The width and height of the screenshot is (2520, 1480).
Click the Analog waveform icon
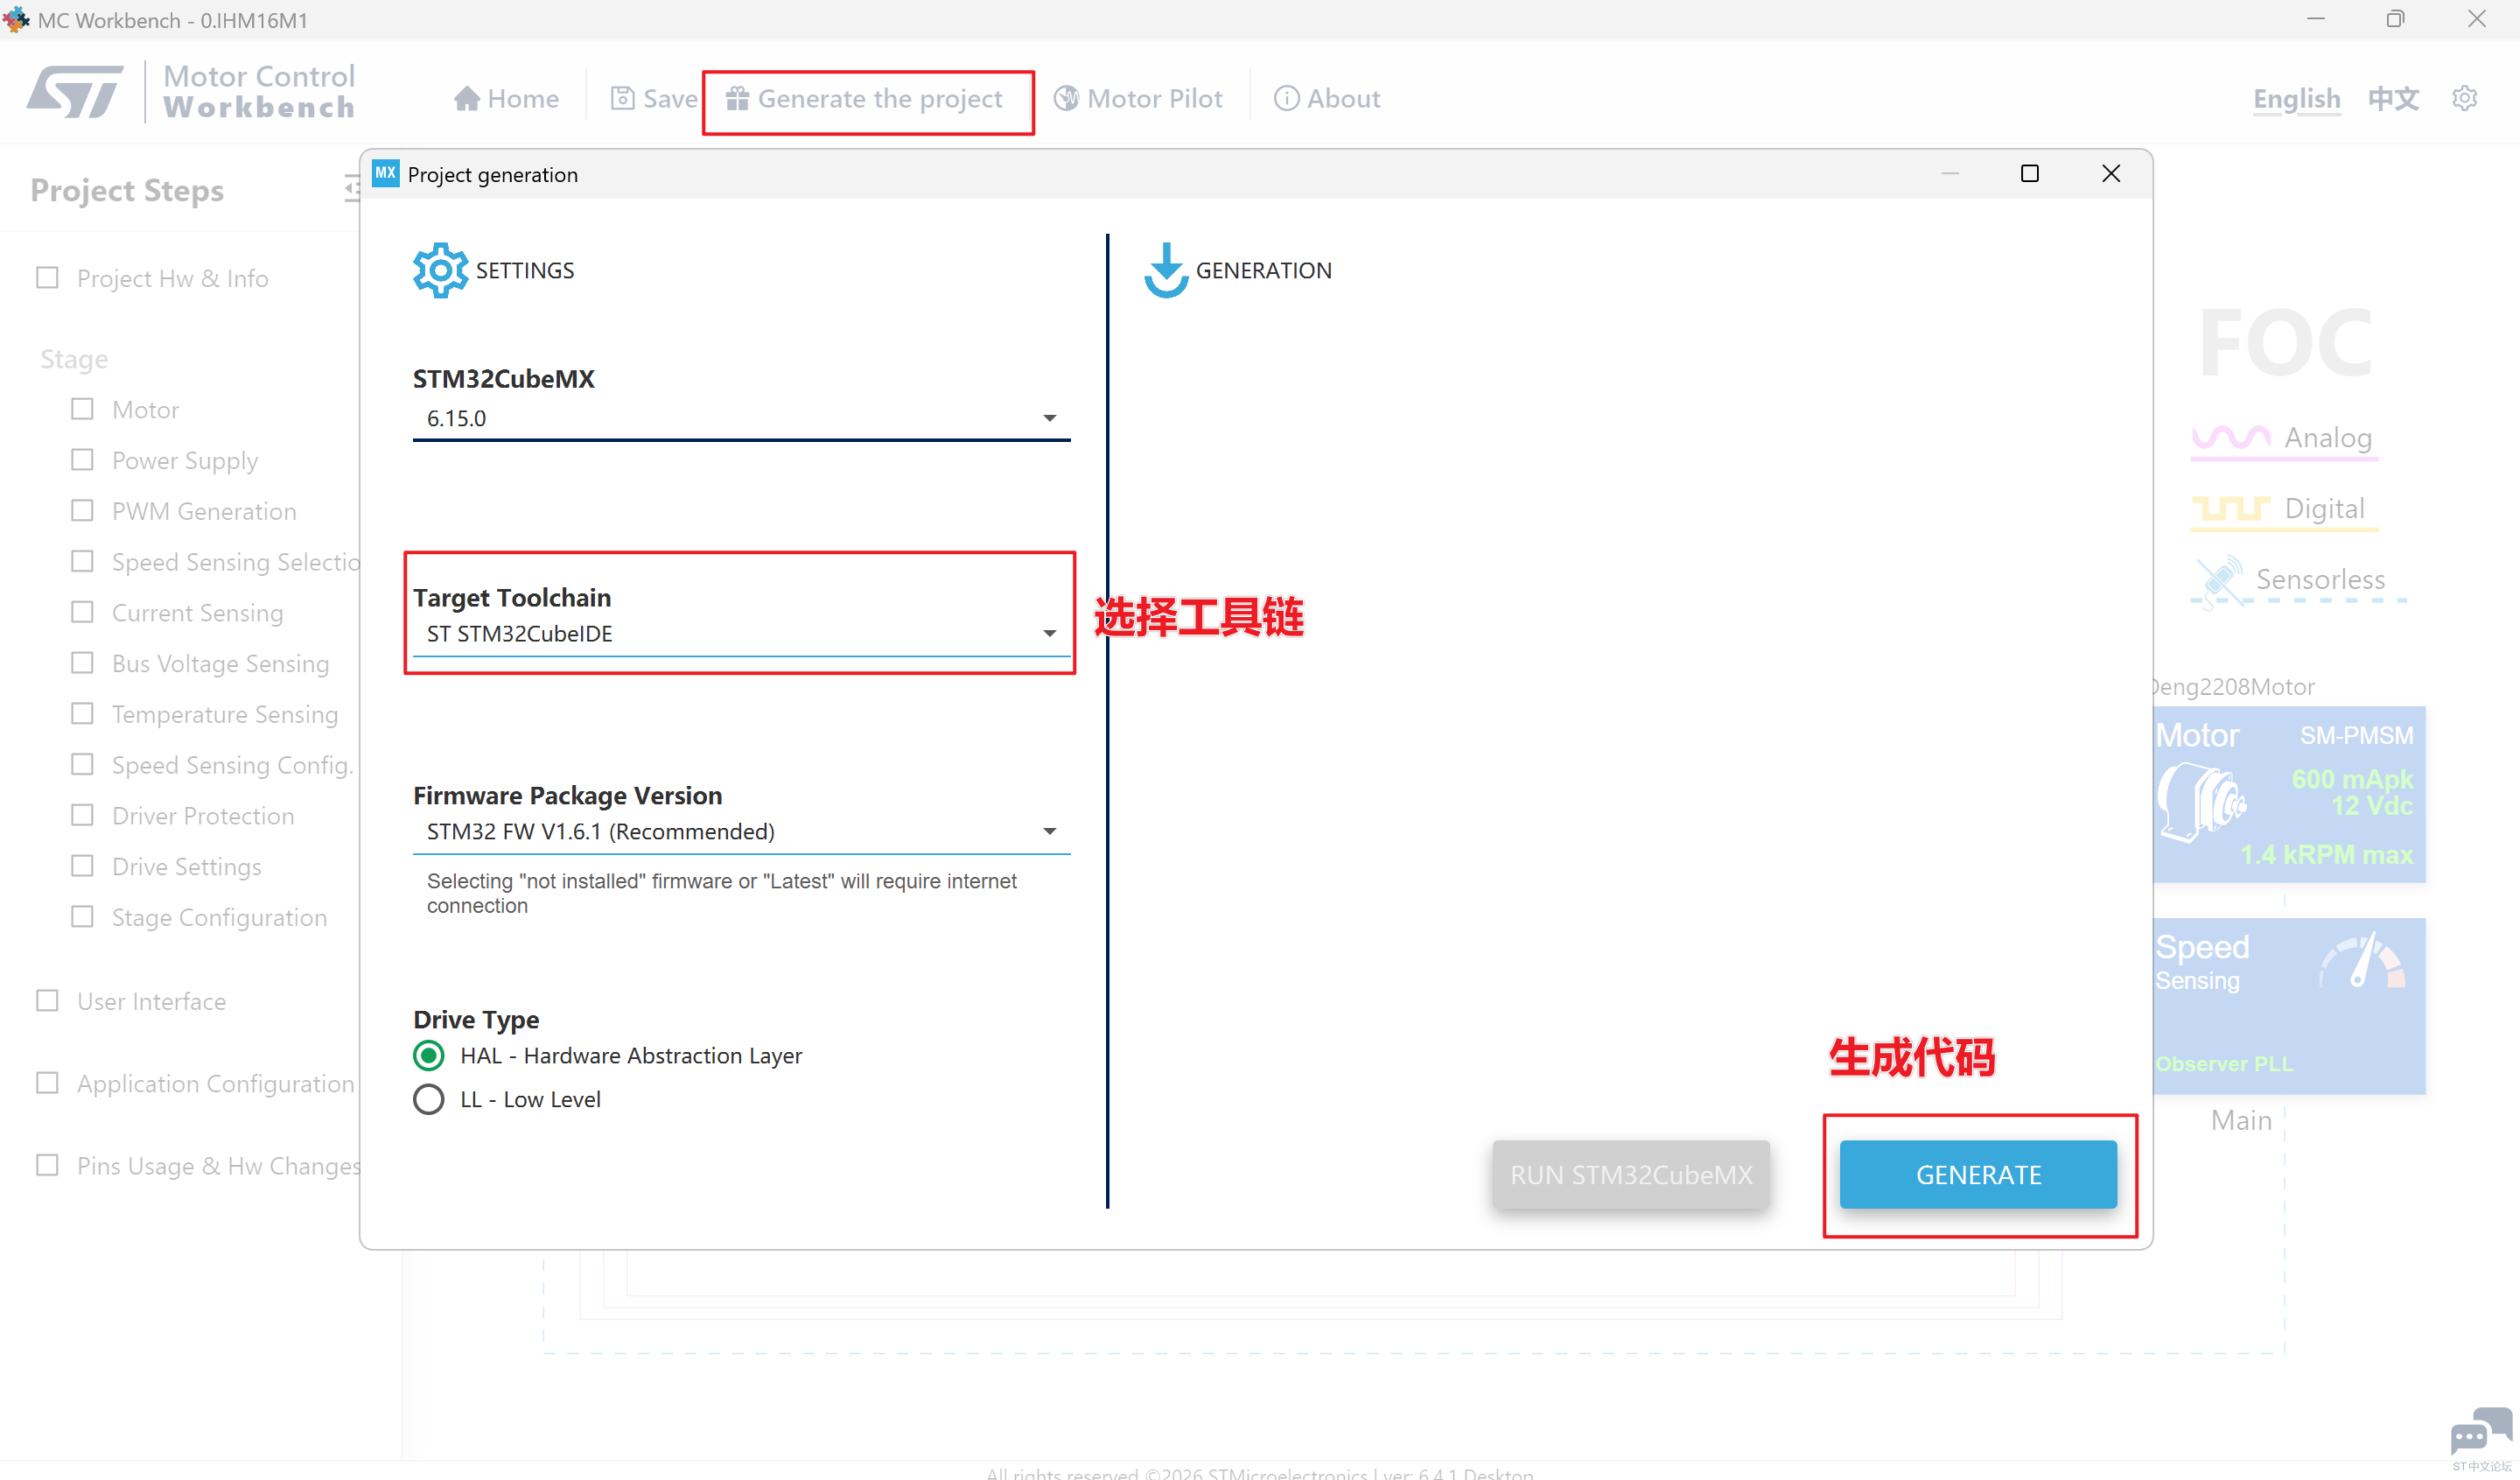point(2231,437)
